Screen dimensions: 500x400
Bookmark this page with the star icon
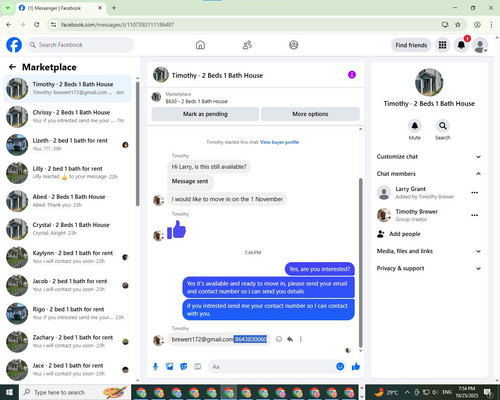click(x=458, y=24)
